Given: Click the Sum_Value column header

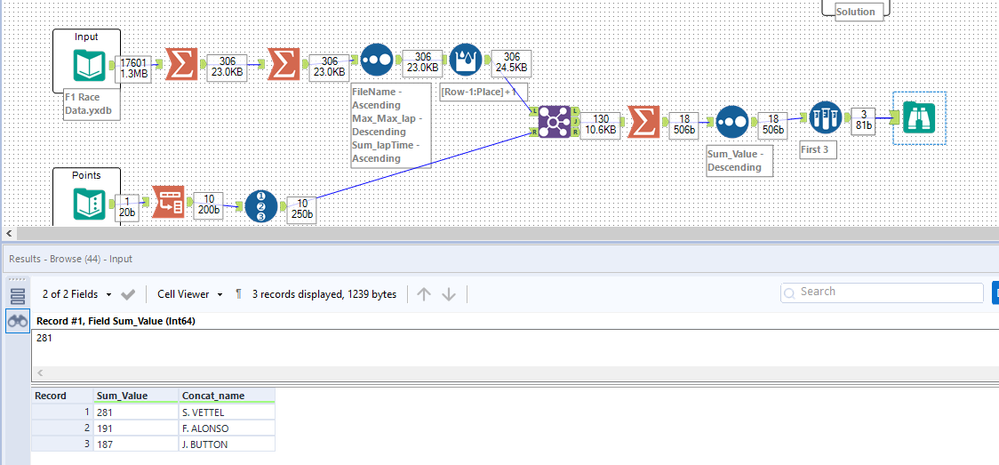Looking at the screenshot, I should pyautogui.click(x=136, y=396).
